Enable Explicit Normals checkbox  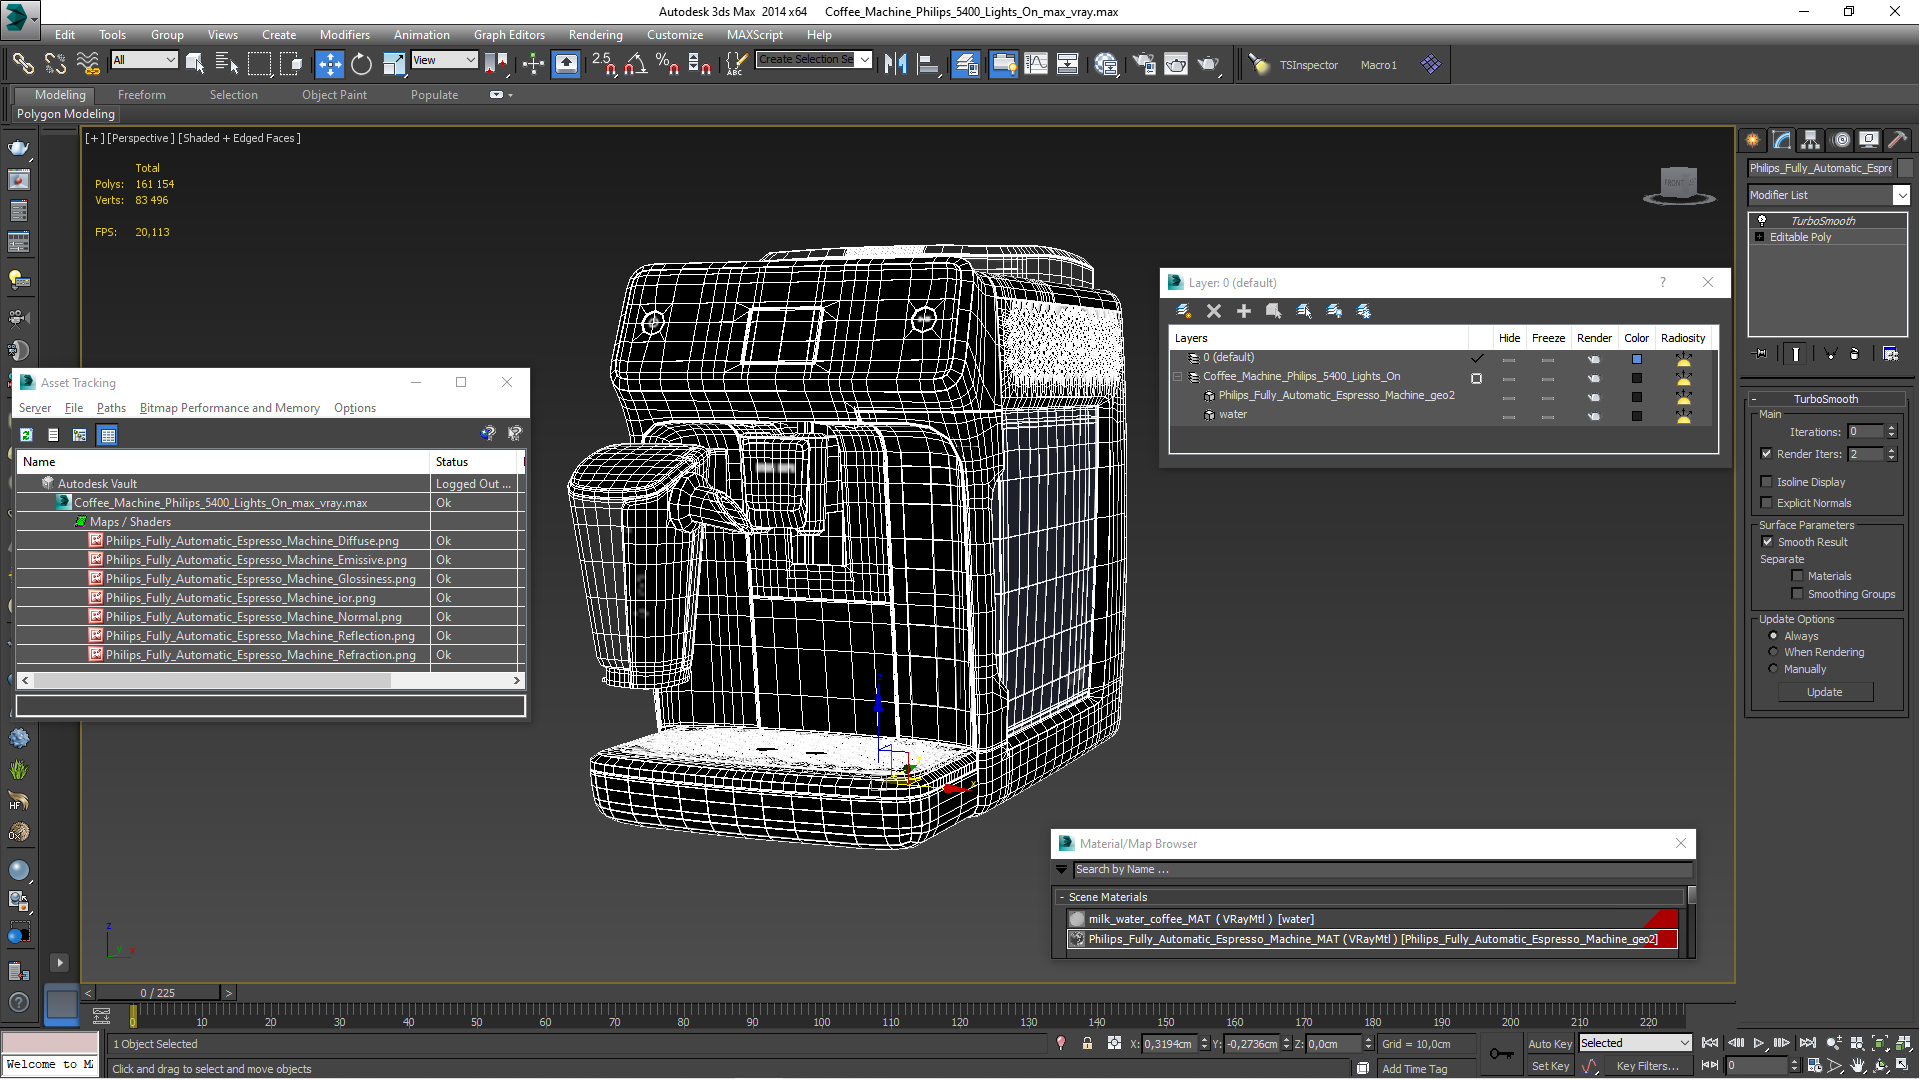[1766, 503]
